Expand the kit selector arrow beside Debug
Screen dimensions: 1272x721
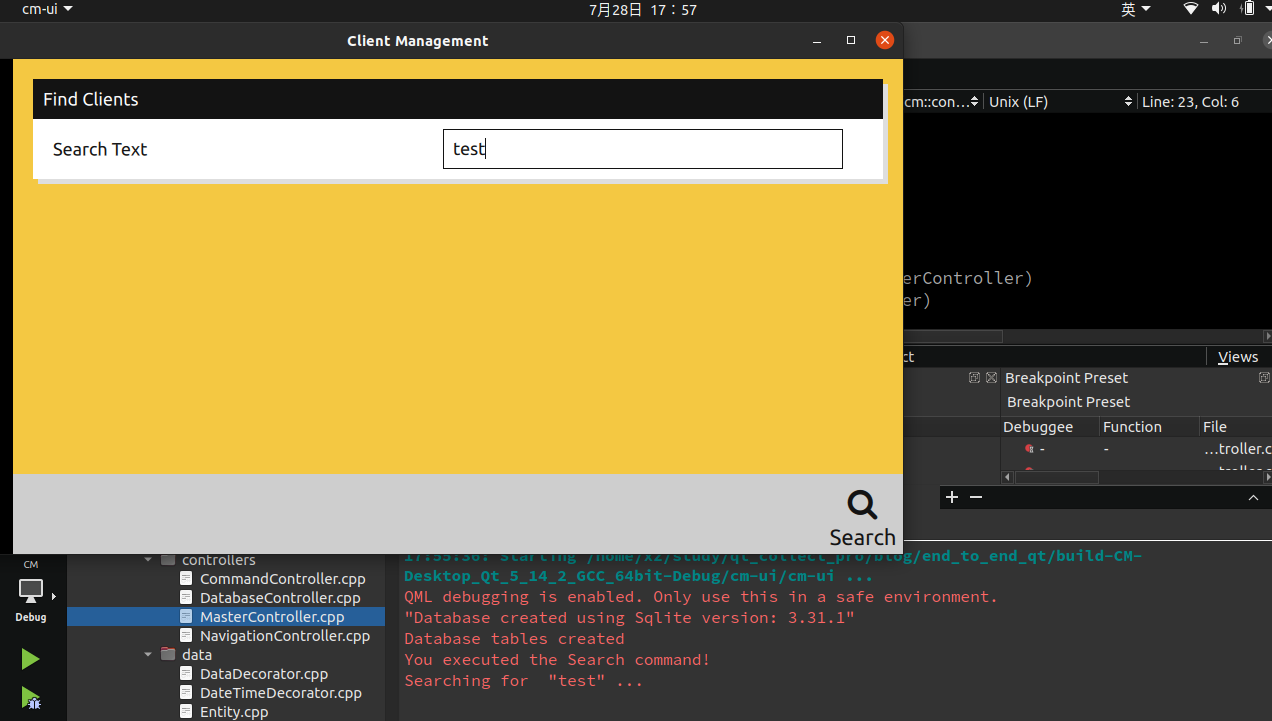54,597
